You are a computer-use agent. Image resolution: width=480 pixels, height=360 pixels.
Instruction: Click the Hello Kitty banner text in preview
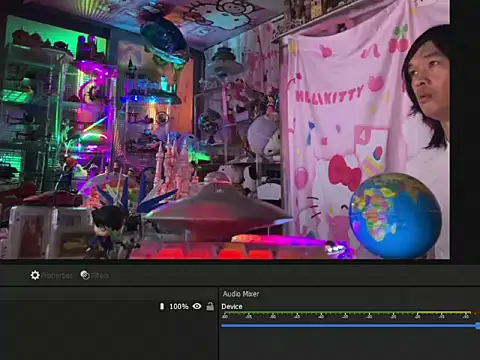tap(329, 94)
